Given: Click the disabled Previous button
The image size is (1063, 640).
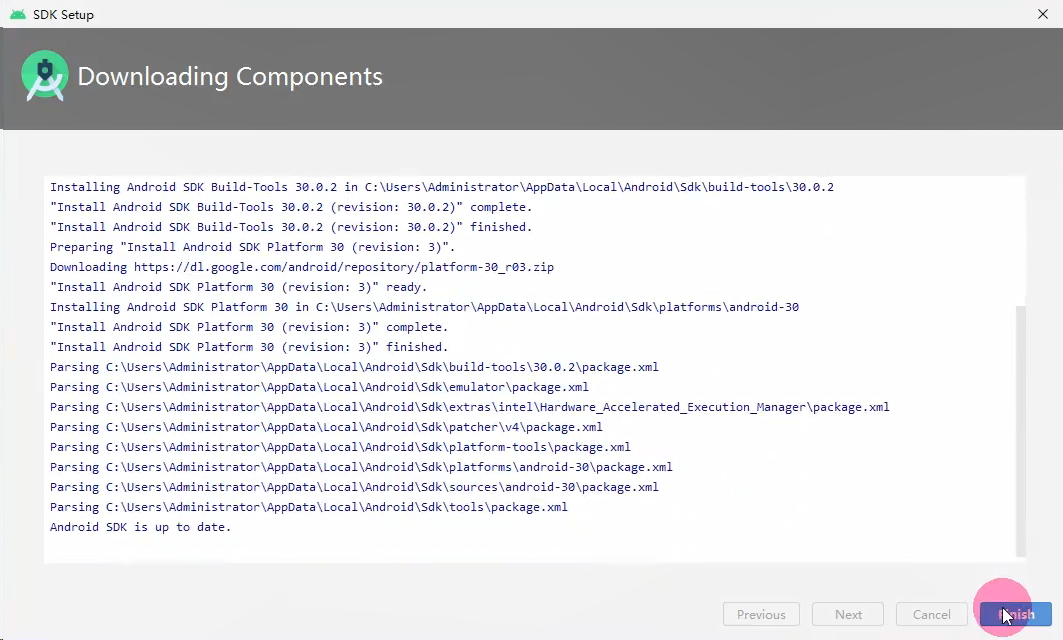Looking at the screenshot, I should pyautogui.click(x=761, y=614).
